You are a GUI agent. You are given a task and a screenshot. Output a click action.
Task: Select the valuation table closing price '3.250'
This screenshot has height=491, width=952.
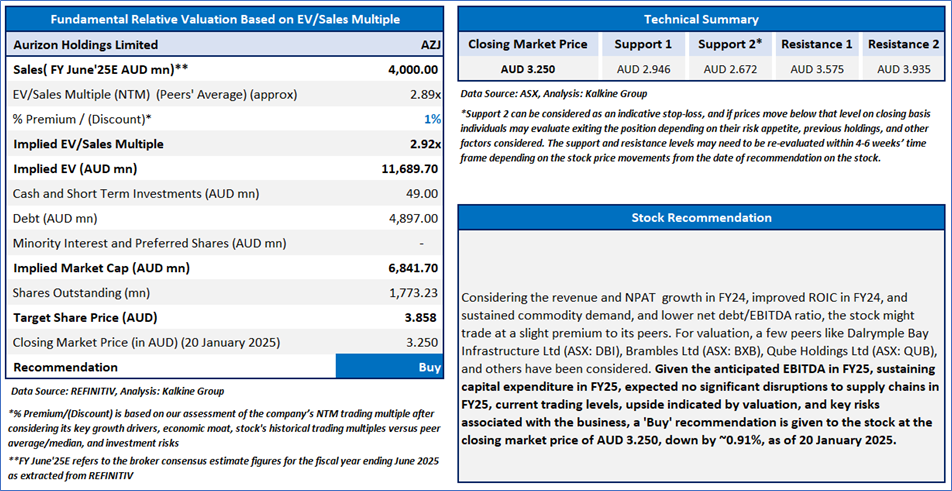(x=423, y=343)
